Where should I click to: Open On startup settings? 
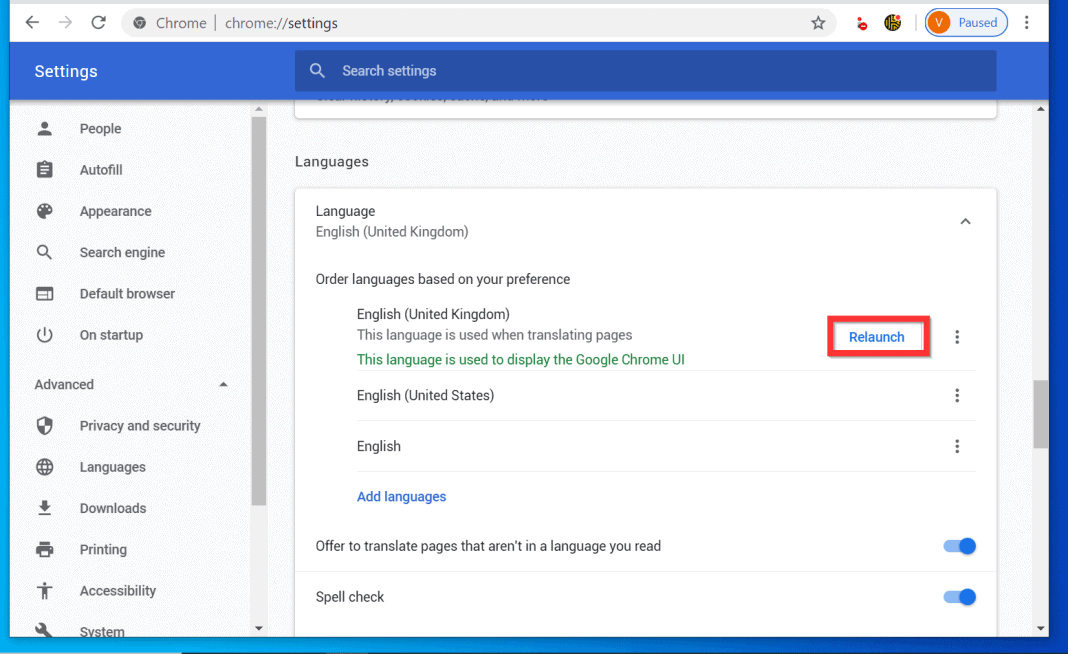point(111,334)
